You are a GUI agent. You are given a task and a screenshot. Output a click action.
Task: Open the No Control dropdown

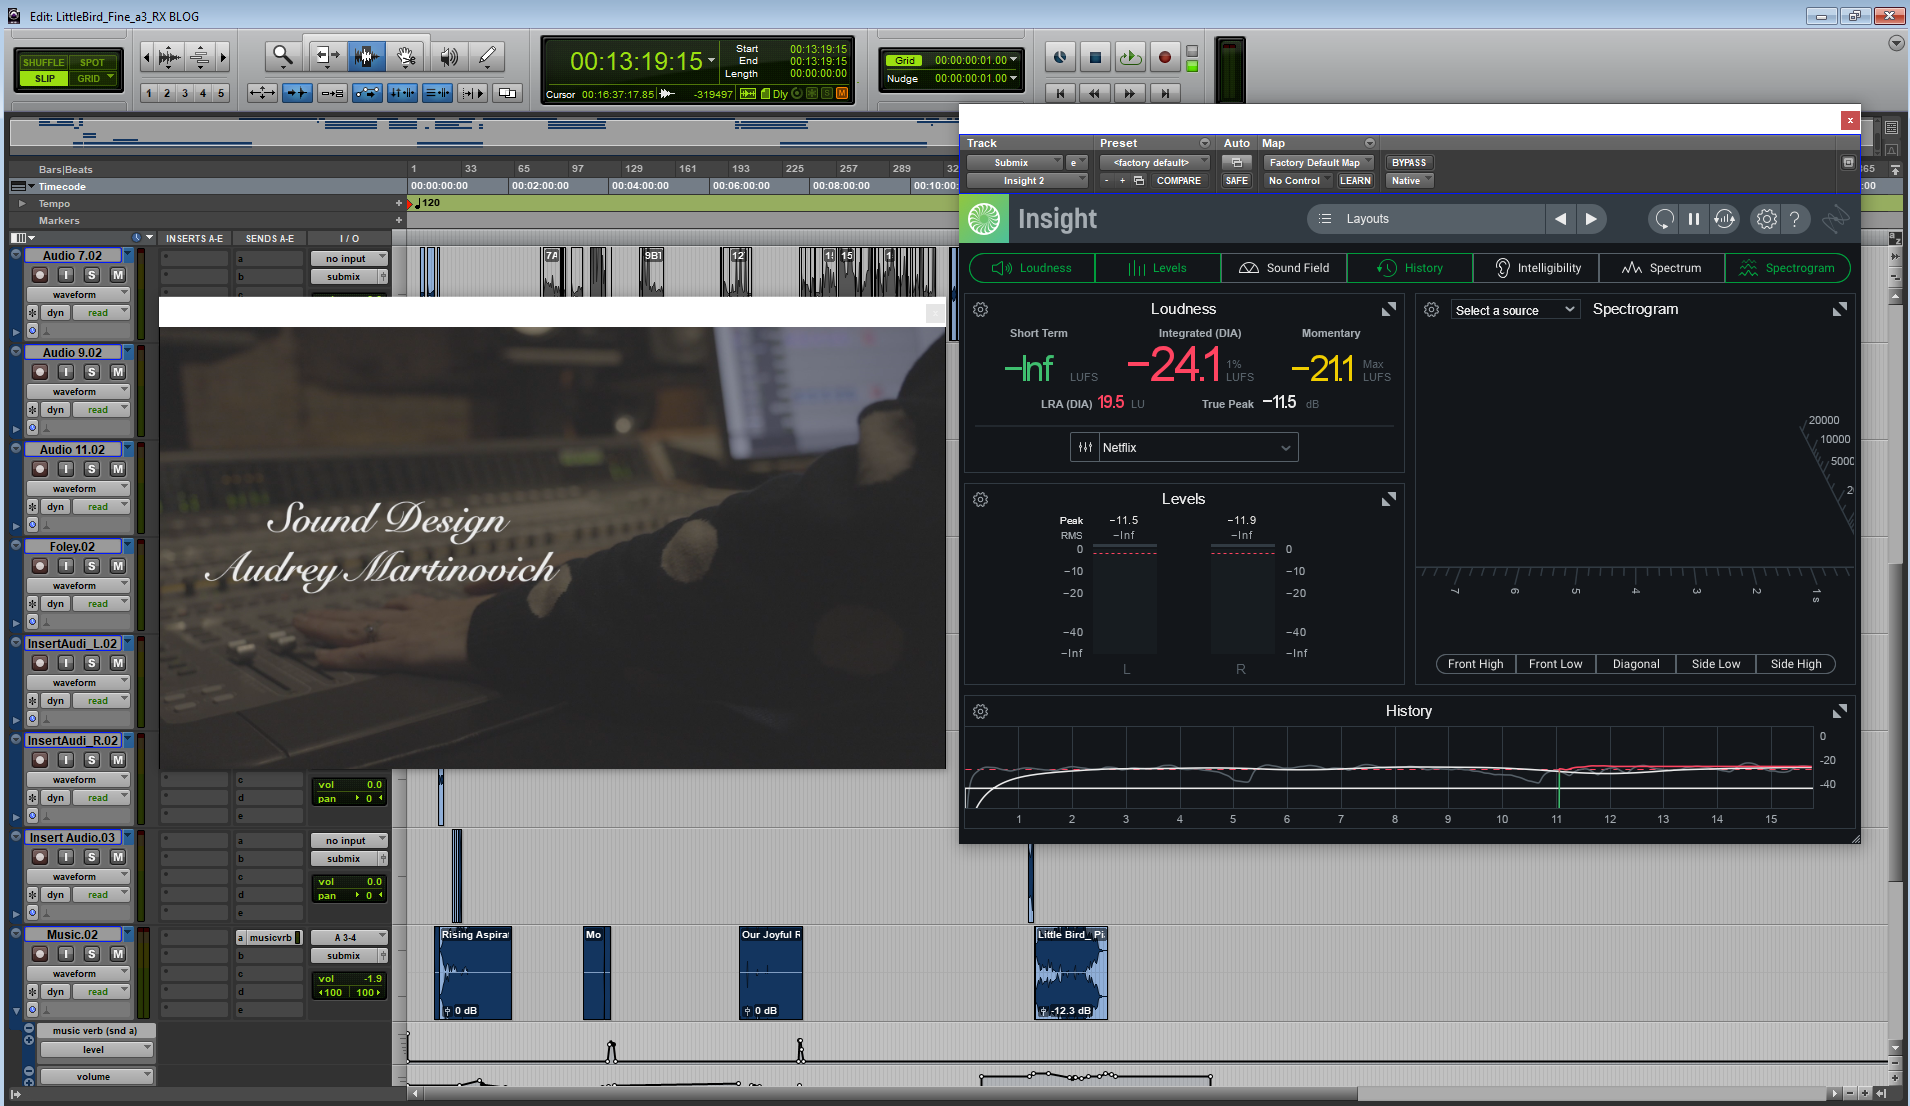pos(1298,181)
